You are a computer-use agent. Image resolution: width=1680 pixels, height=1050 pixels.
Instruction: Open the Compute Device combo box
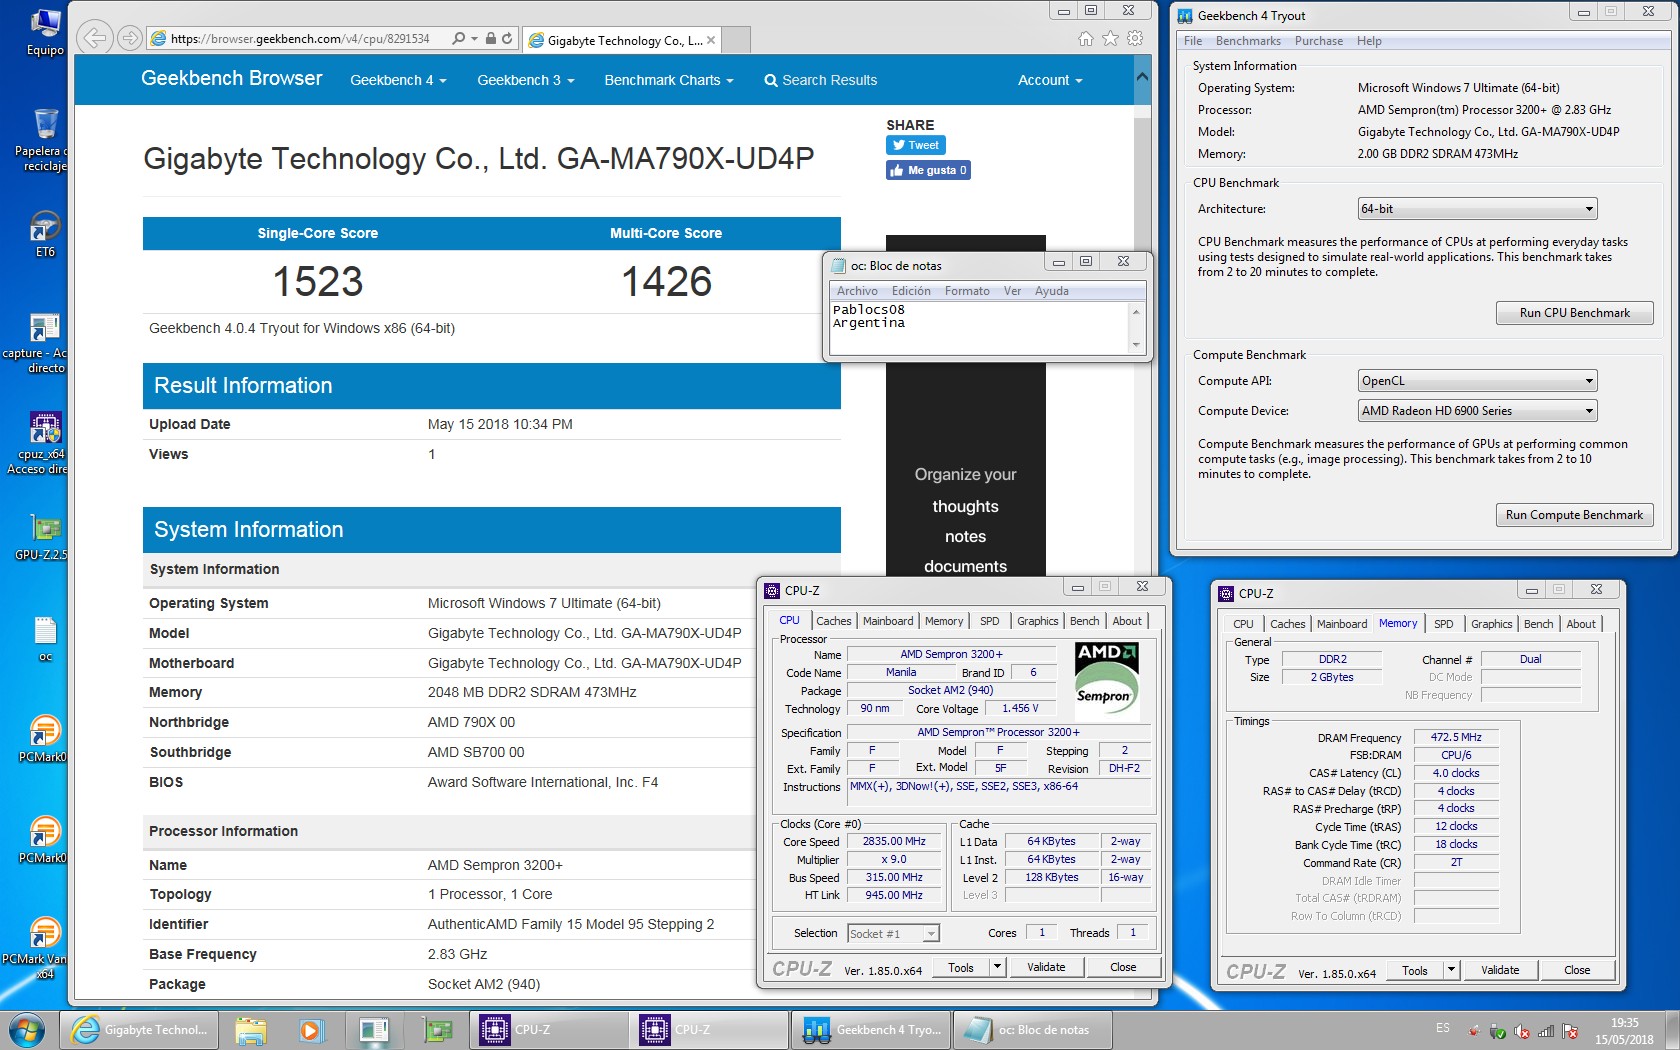(x=1477, y=411)
